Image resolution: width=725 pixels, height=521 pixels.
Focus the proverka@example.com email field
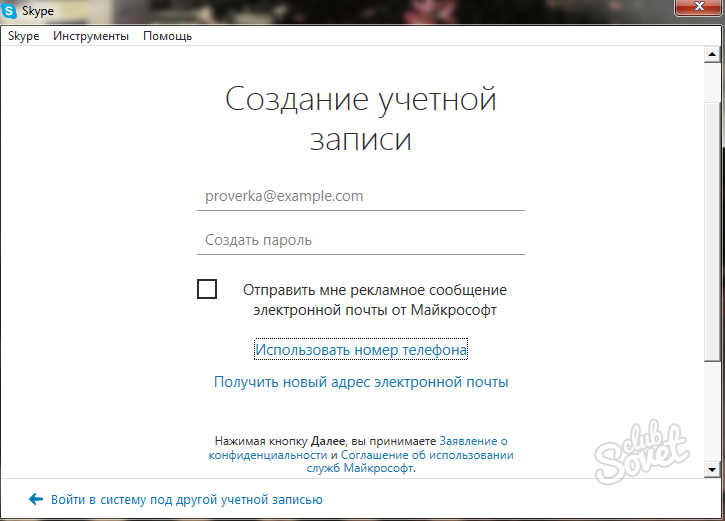(360, 196)
